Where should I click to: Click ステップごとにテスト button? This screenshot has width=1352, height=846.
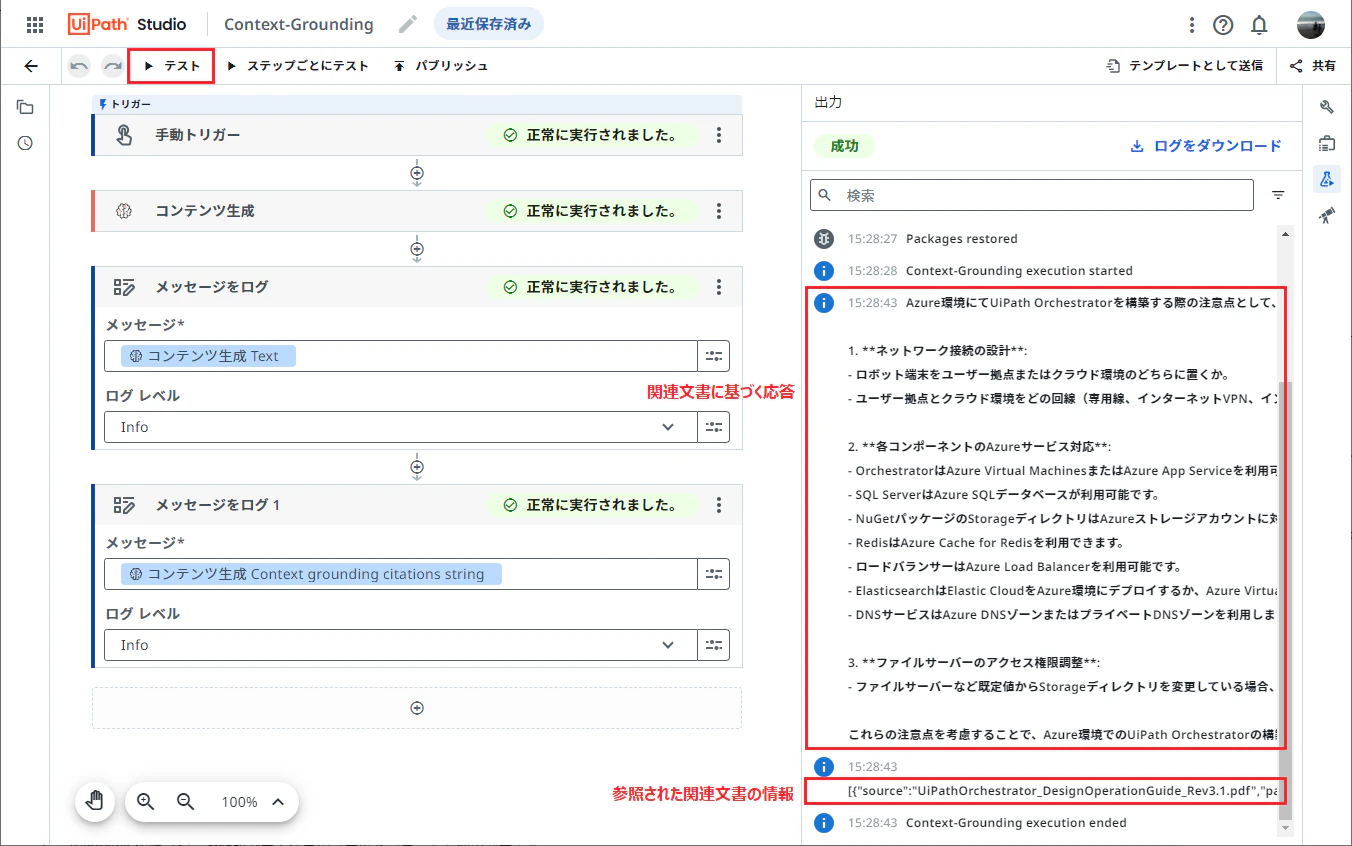[x=298, y=66]
